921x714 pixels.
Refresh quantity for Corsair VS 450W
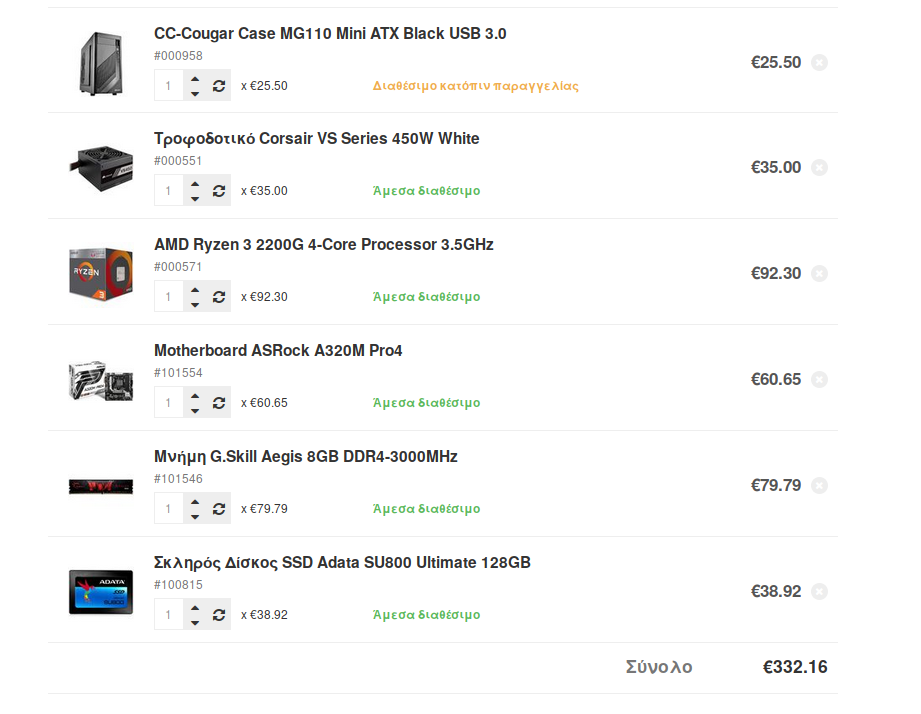[x=219, y=191]
